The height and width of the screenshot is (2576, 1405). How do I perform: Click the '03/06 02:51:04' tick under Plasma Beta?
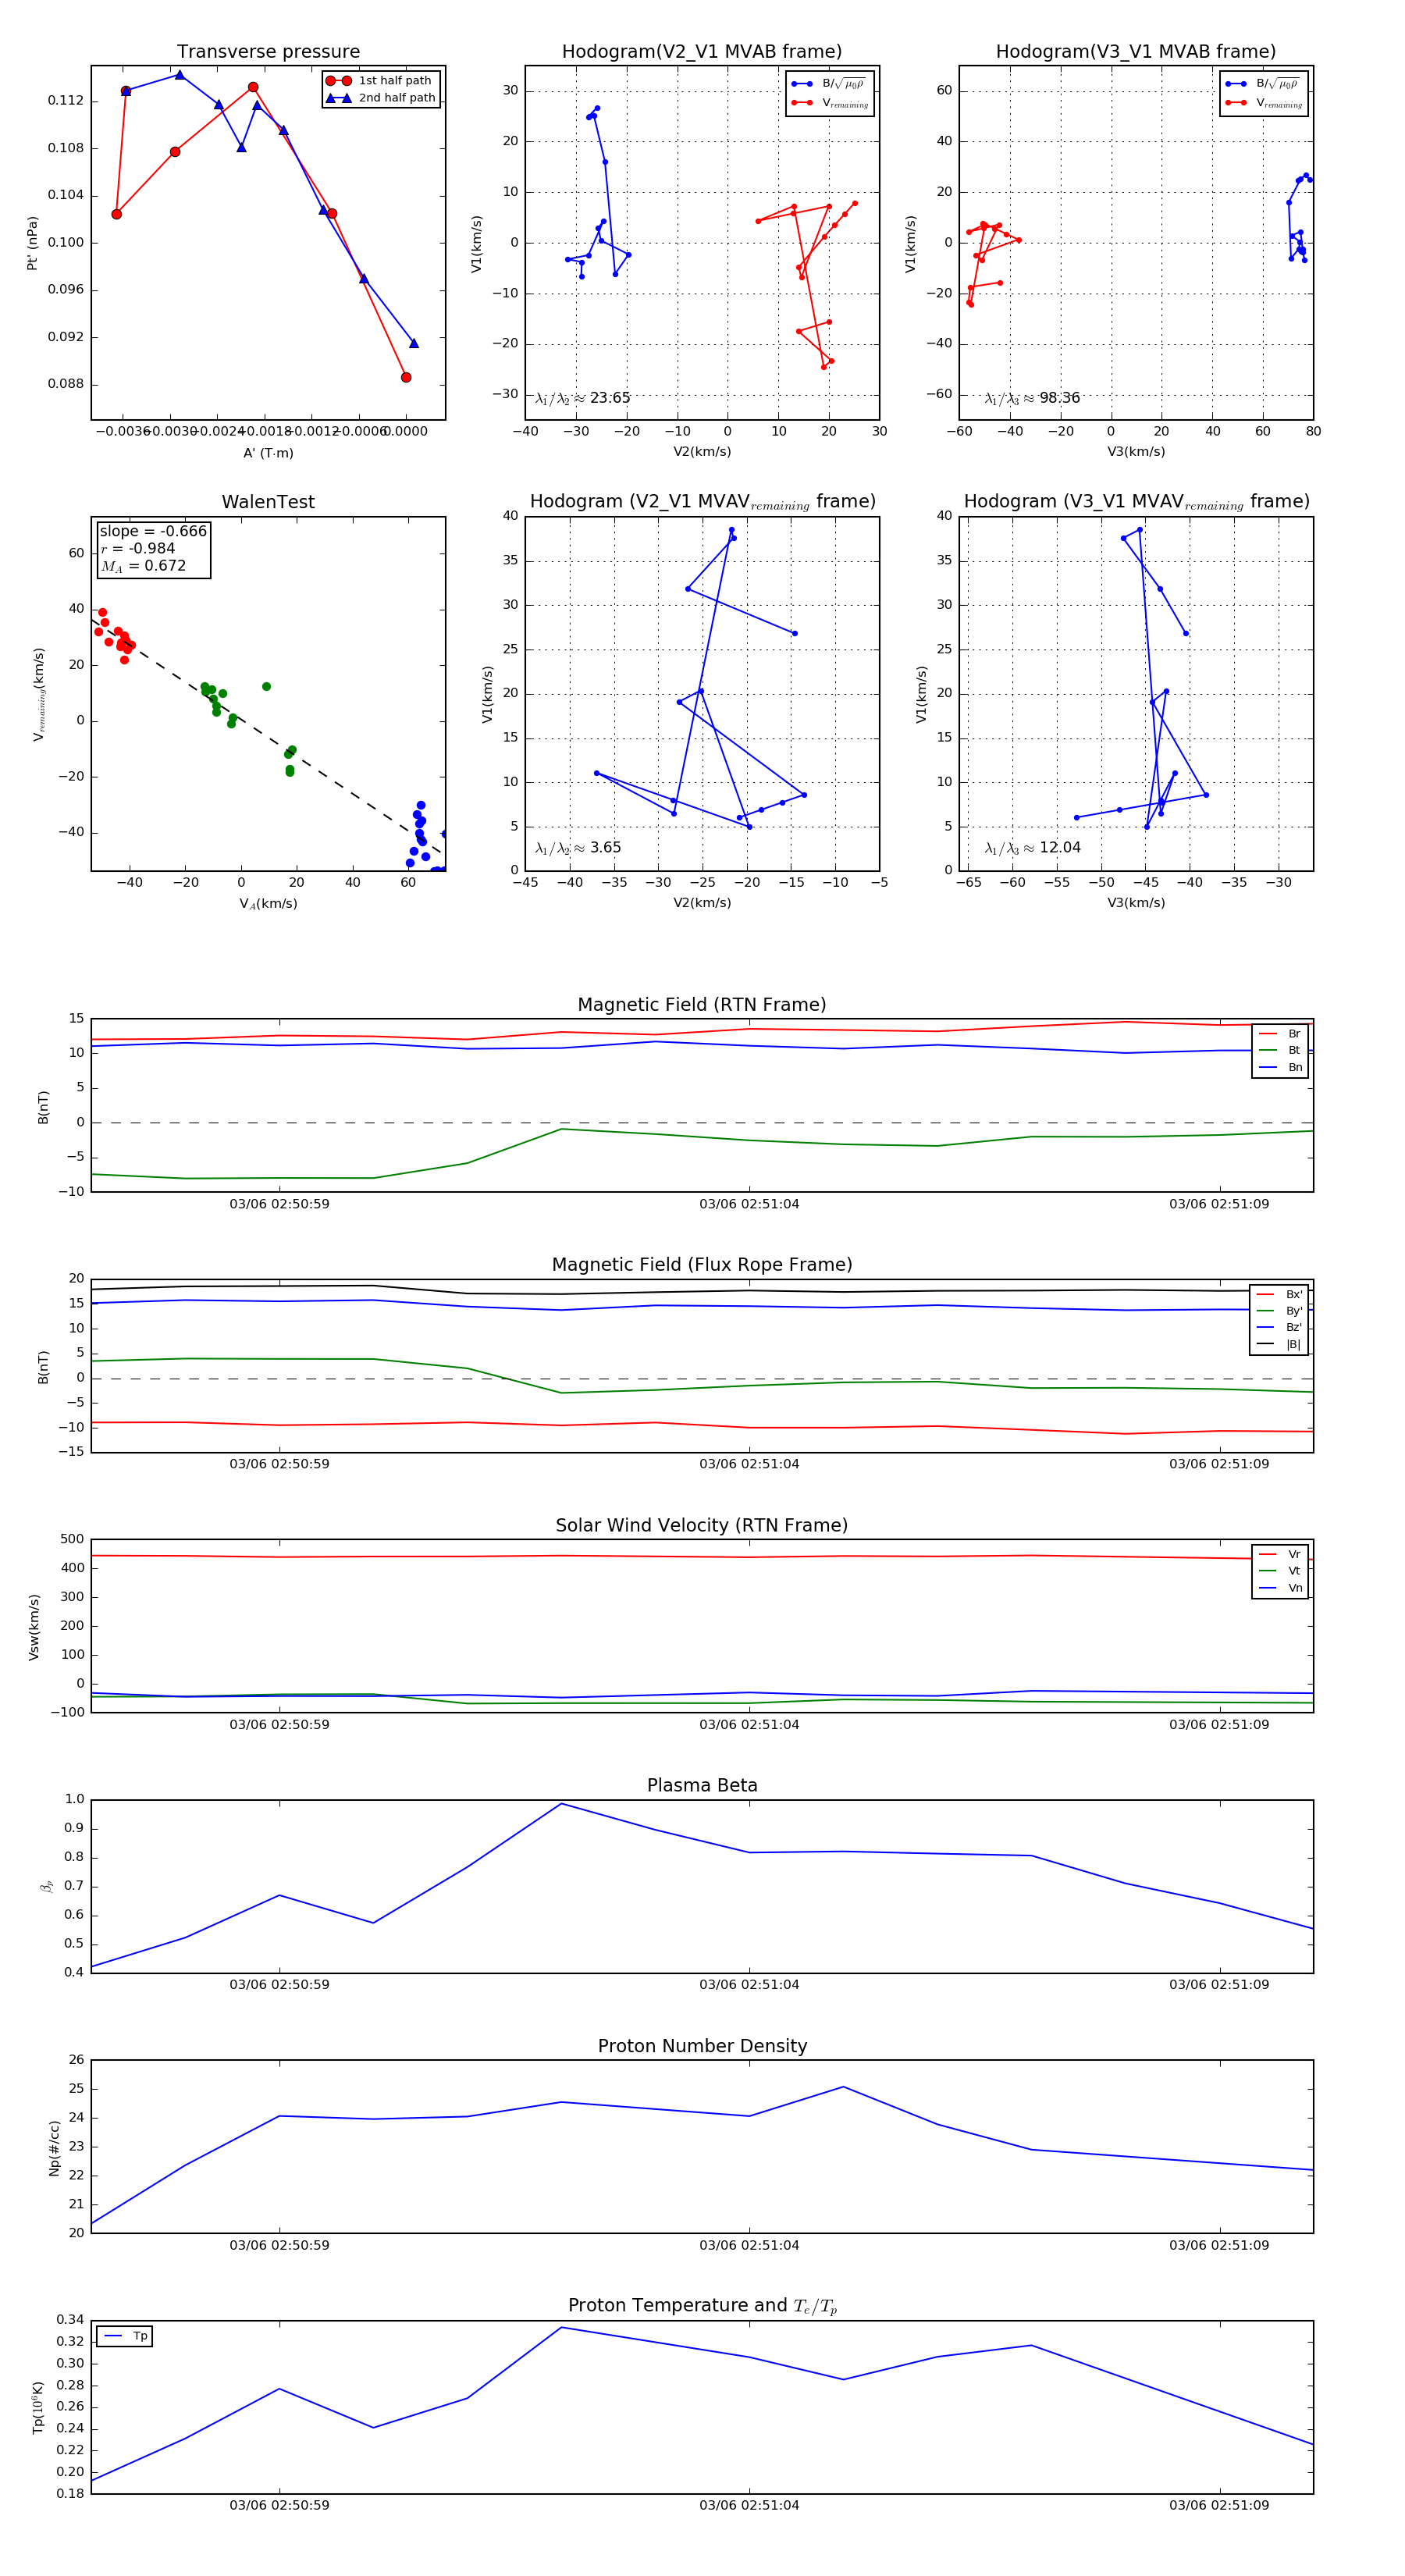pos(749,1985)
